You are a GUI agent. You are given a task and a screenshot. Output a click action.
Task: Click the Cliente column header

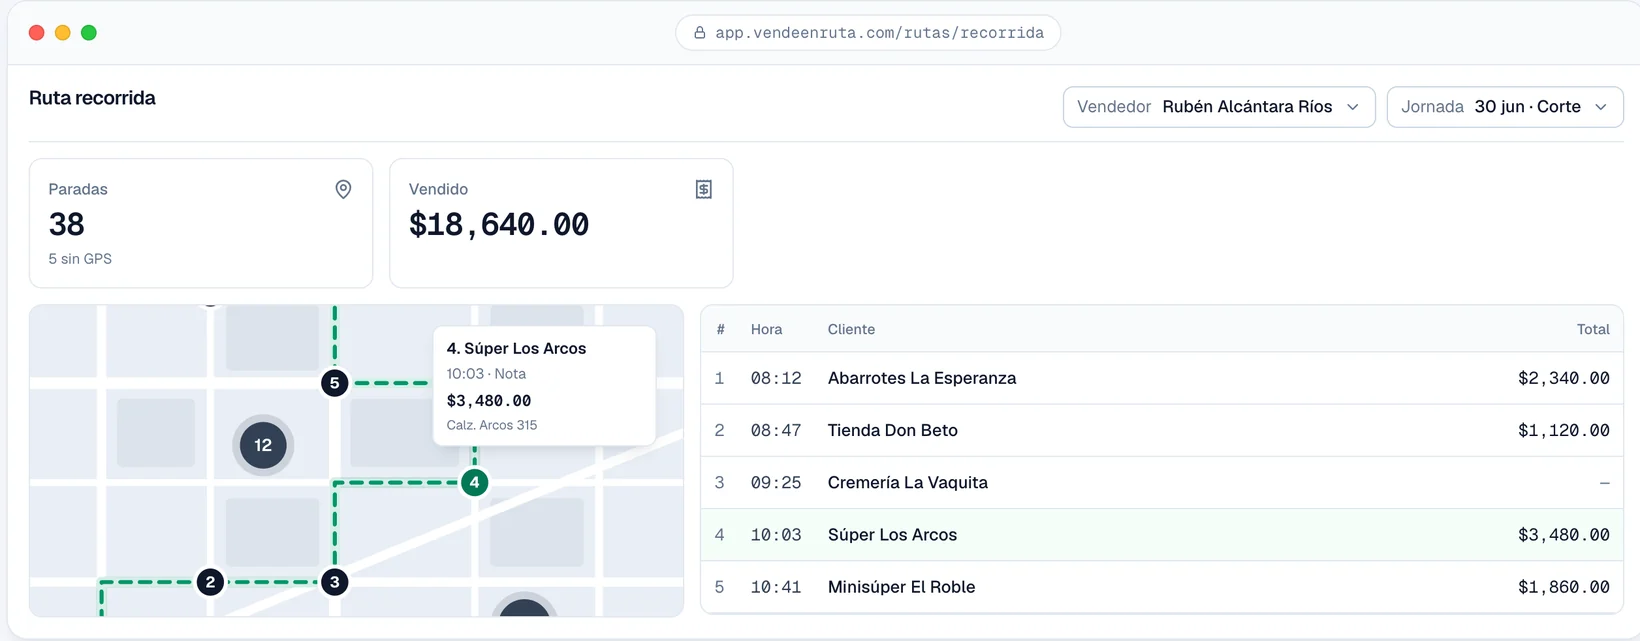851,329
